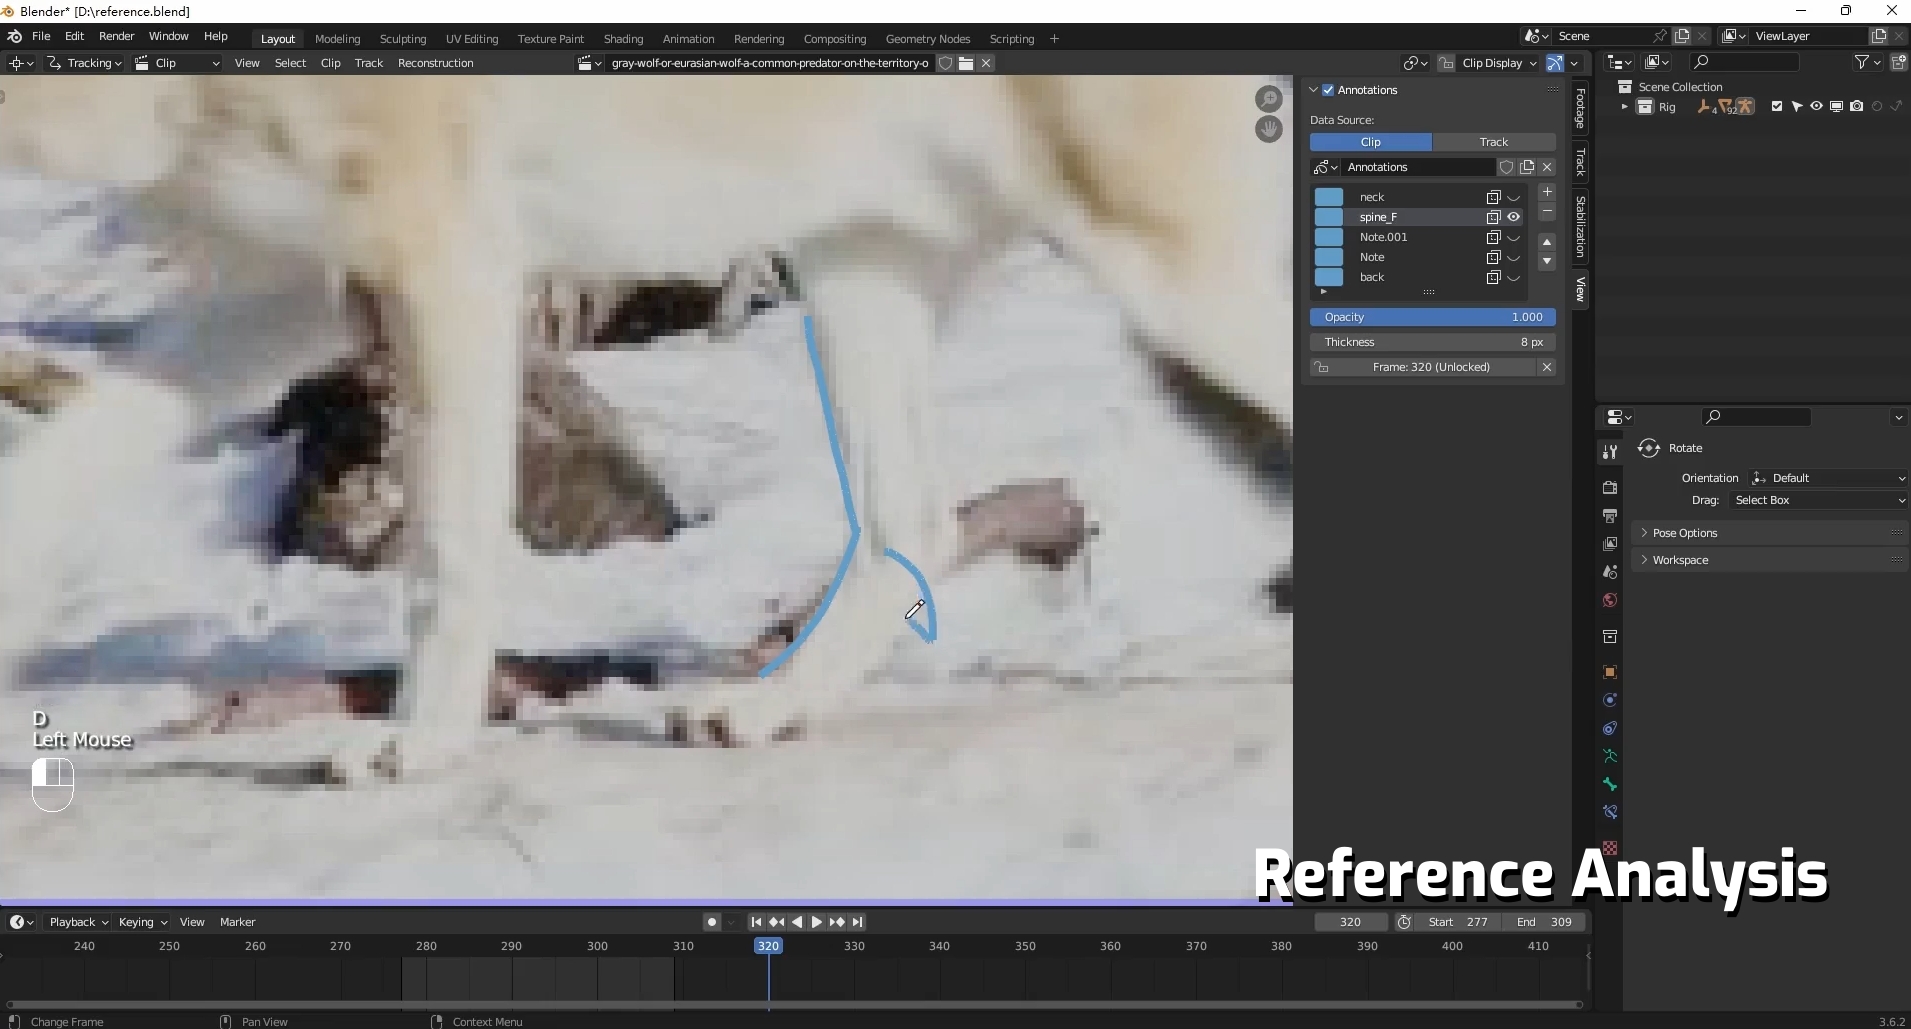
Task: Open the Bone Constraints properties tab
Action: click(1610, 812)
